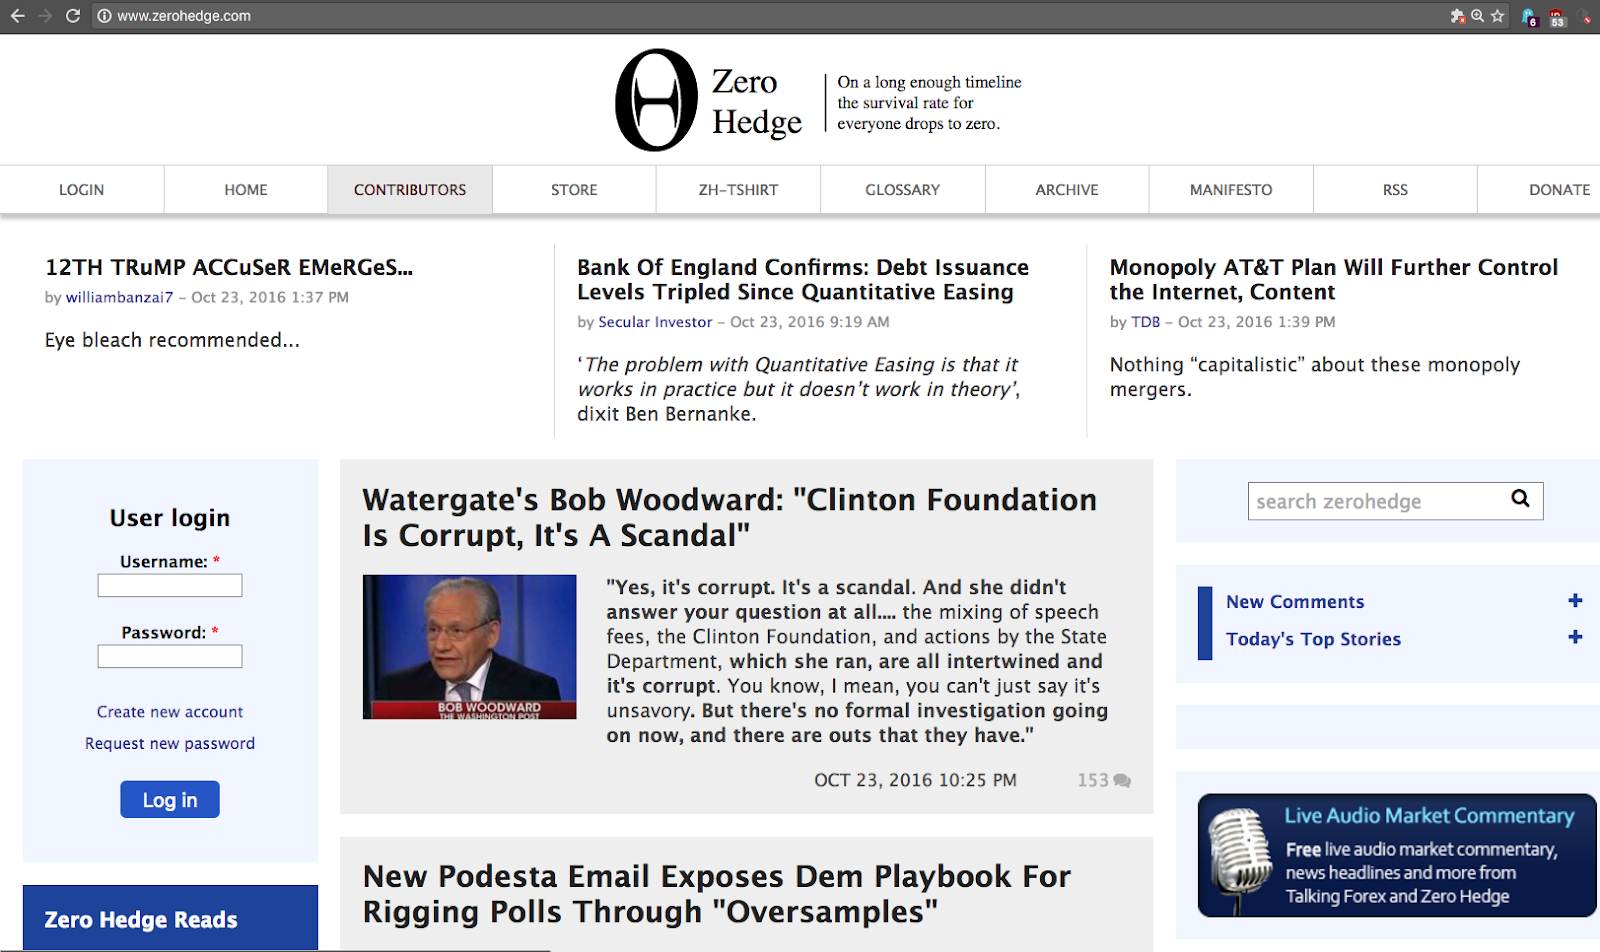
Task: Expand the New Comments section
Action: [x=1575, y=600]
